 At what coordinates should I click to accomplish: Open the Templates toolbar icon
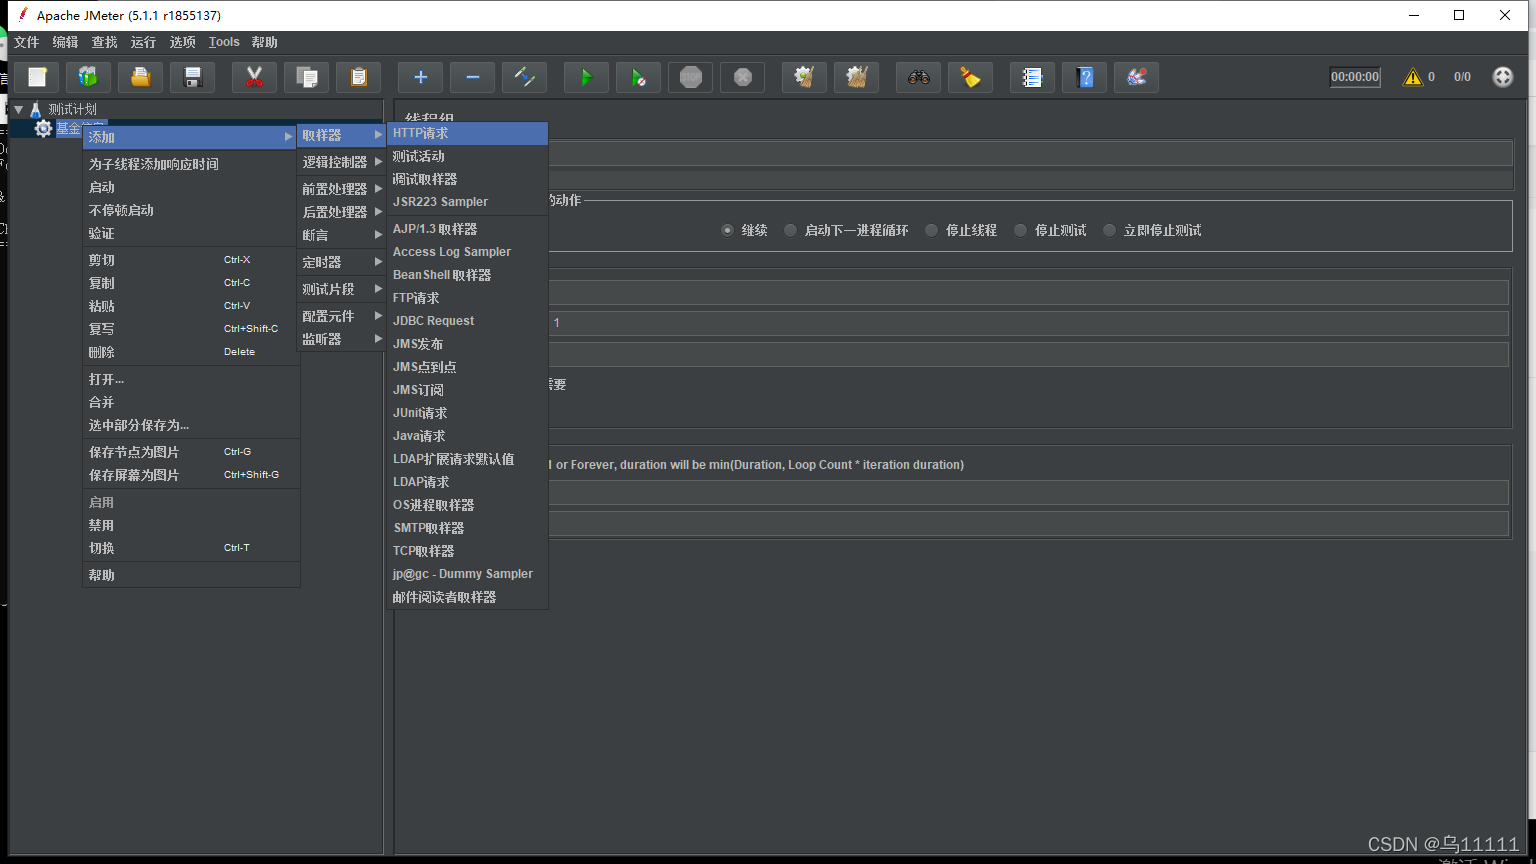click(89, 77)
